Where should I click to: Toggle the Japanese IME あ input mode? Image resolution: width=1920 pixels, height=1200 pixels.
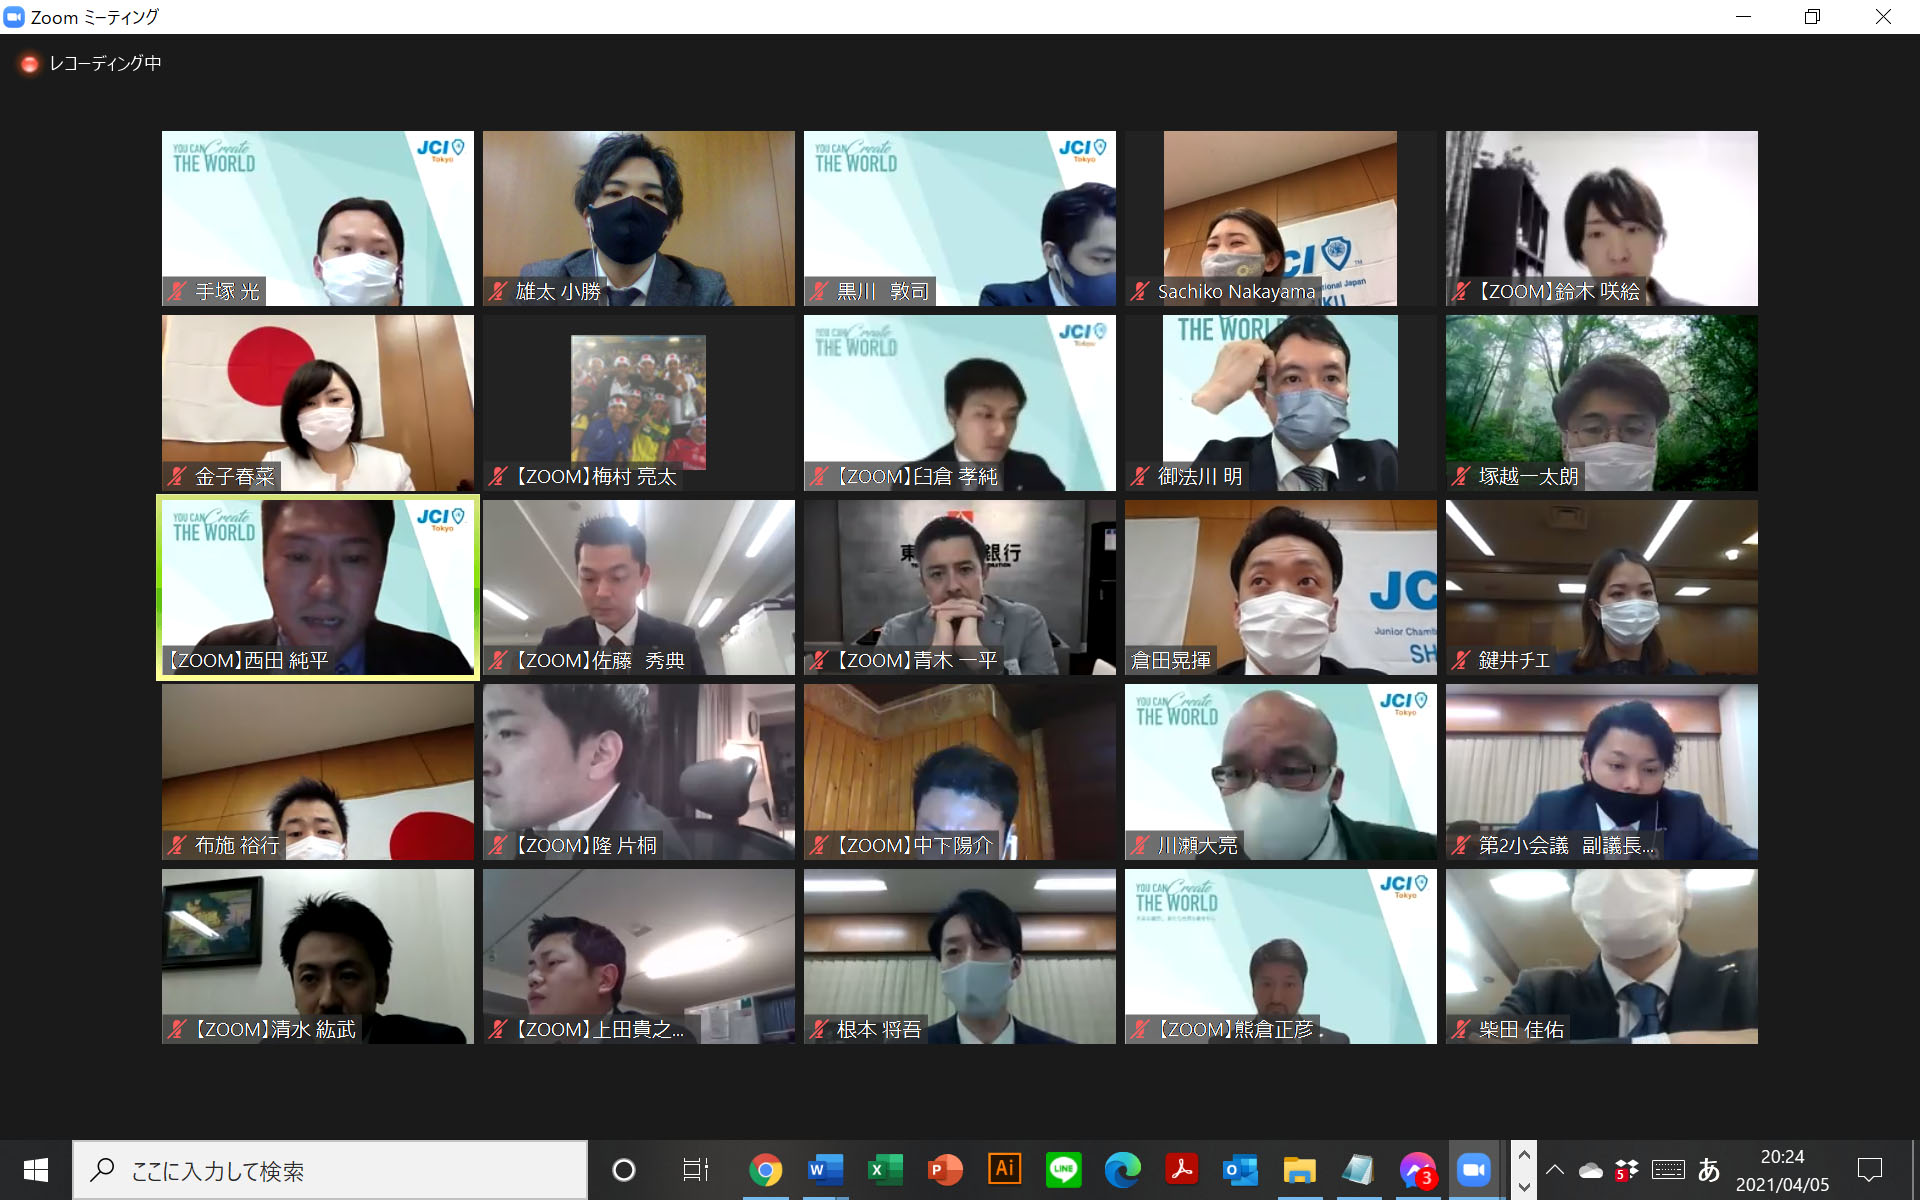1708,1169
